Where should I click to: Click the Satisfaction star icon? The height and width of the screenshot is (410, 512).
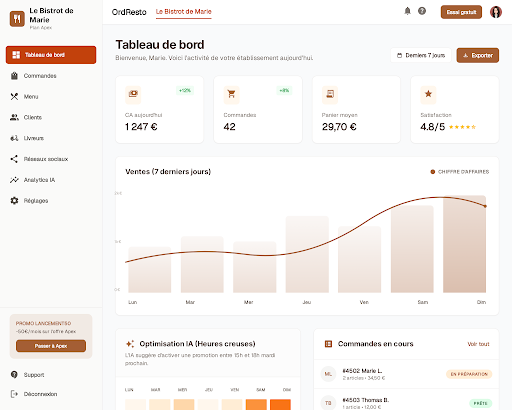(428, 94)
